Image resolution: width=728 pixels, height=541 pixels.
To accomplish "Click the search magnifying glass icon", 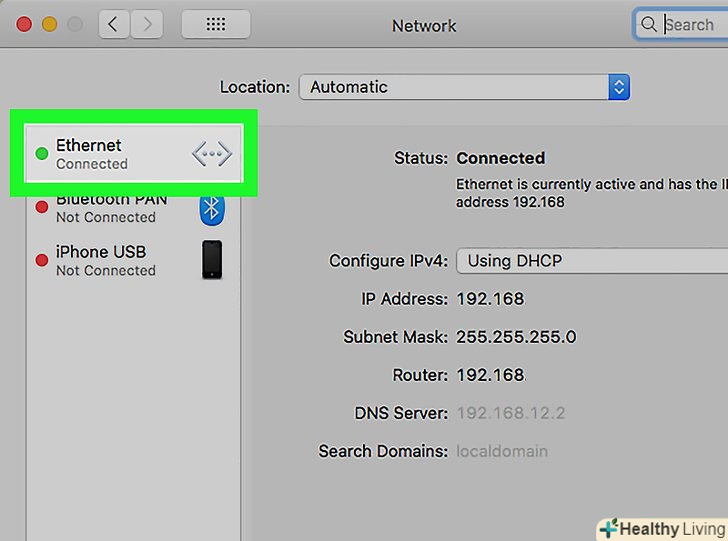I will (650, 24).
